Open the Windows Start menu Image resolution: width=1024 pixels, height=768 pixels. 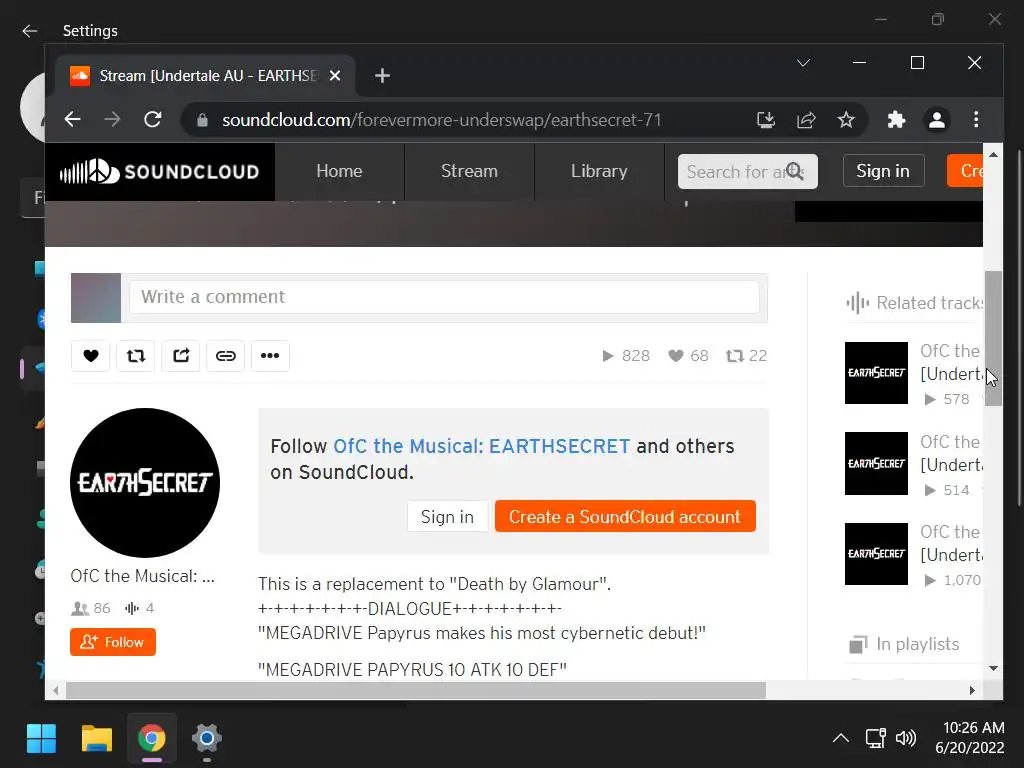click(41, 739)
